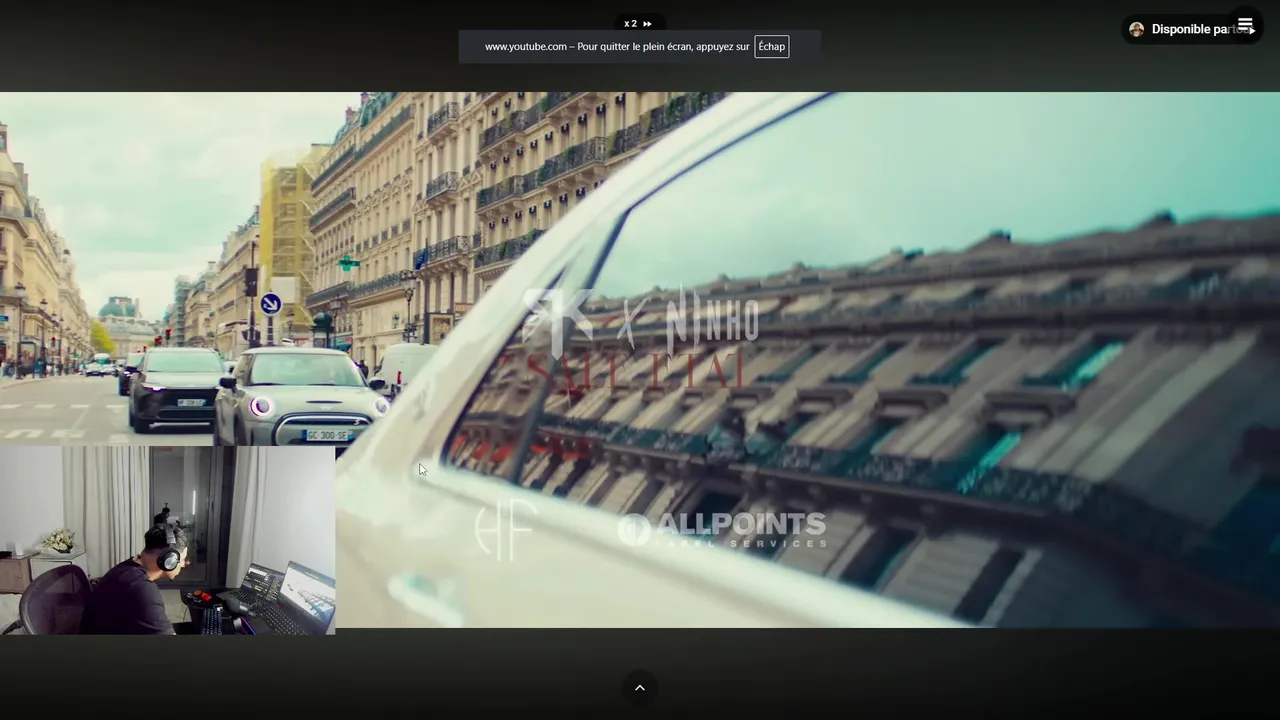Click the www.youtube.com fullscreen notice text

point(617,47)
